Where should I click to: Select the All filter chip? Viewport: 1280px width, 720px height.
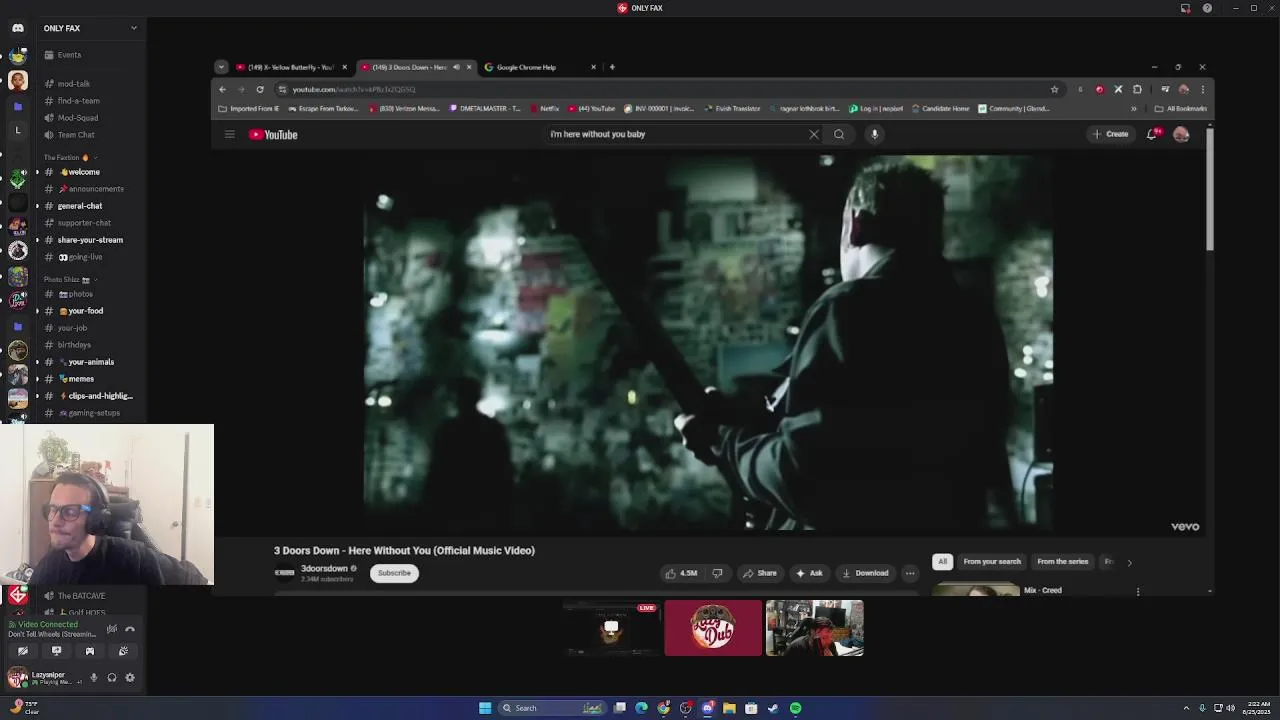942,562
